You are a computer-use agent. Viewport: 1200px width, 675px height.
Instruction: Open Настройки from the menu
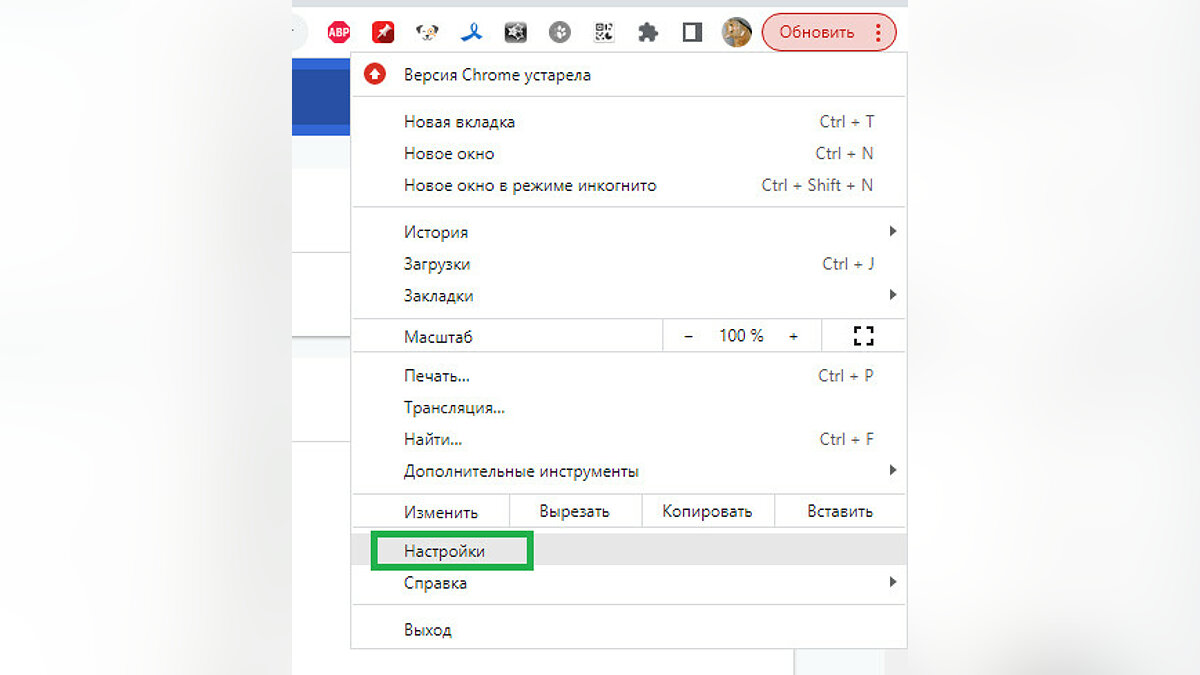(x=445, y=551)
